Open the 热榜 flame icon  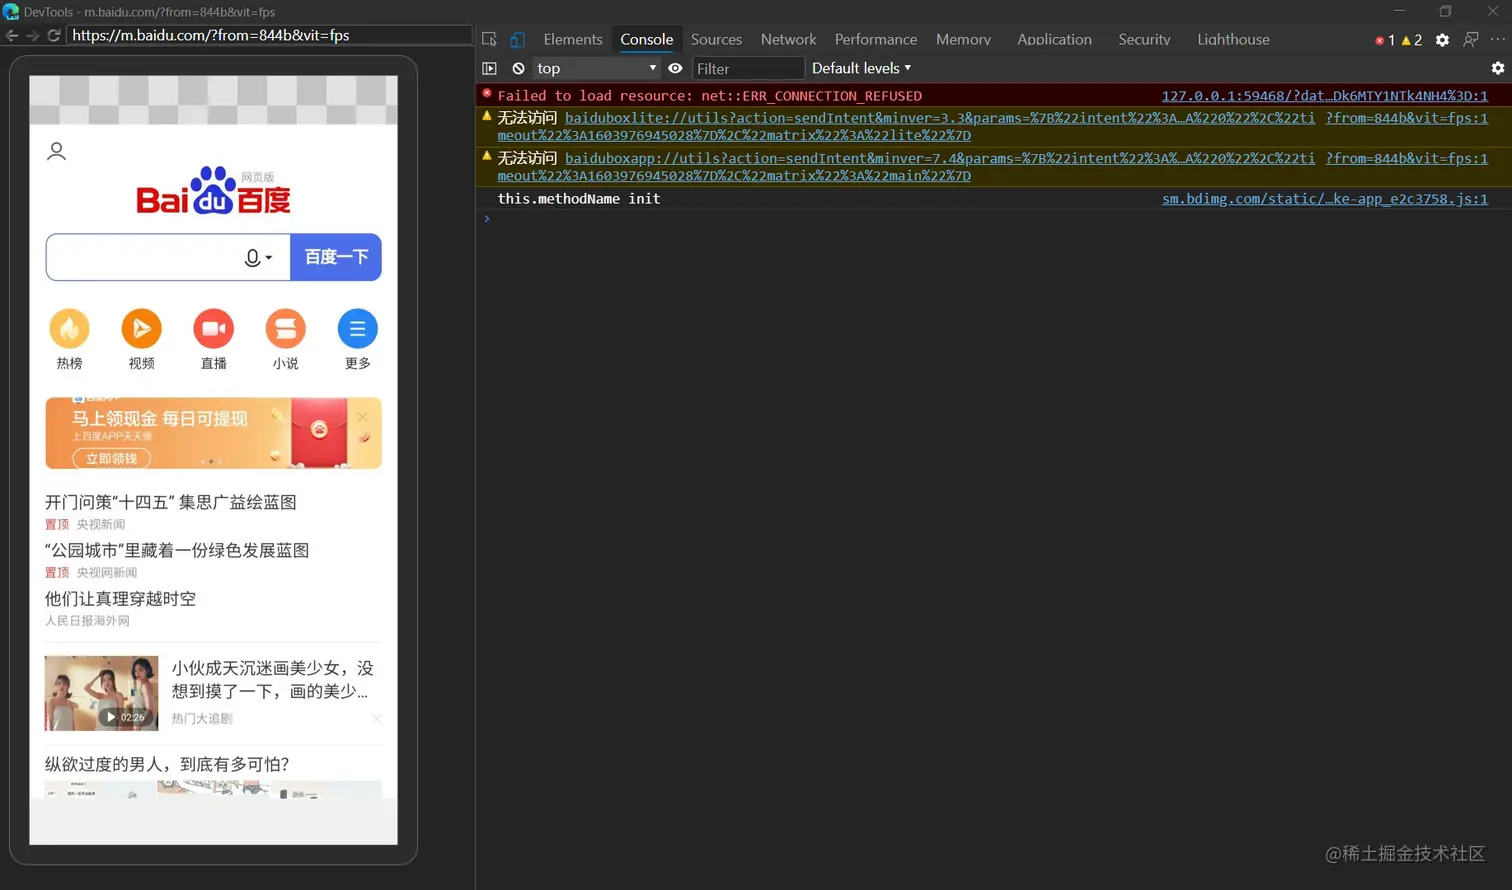click(x=69, y=329)
